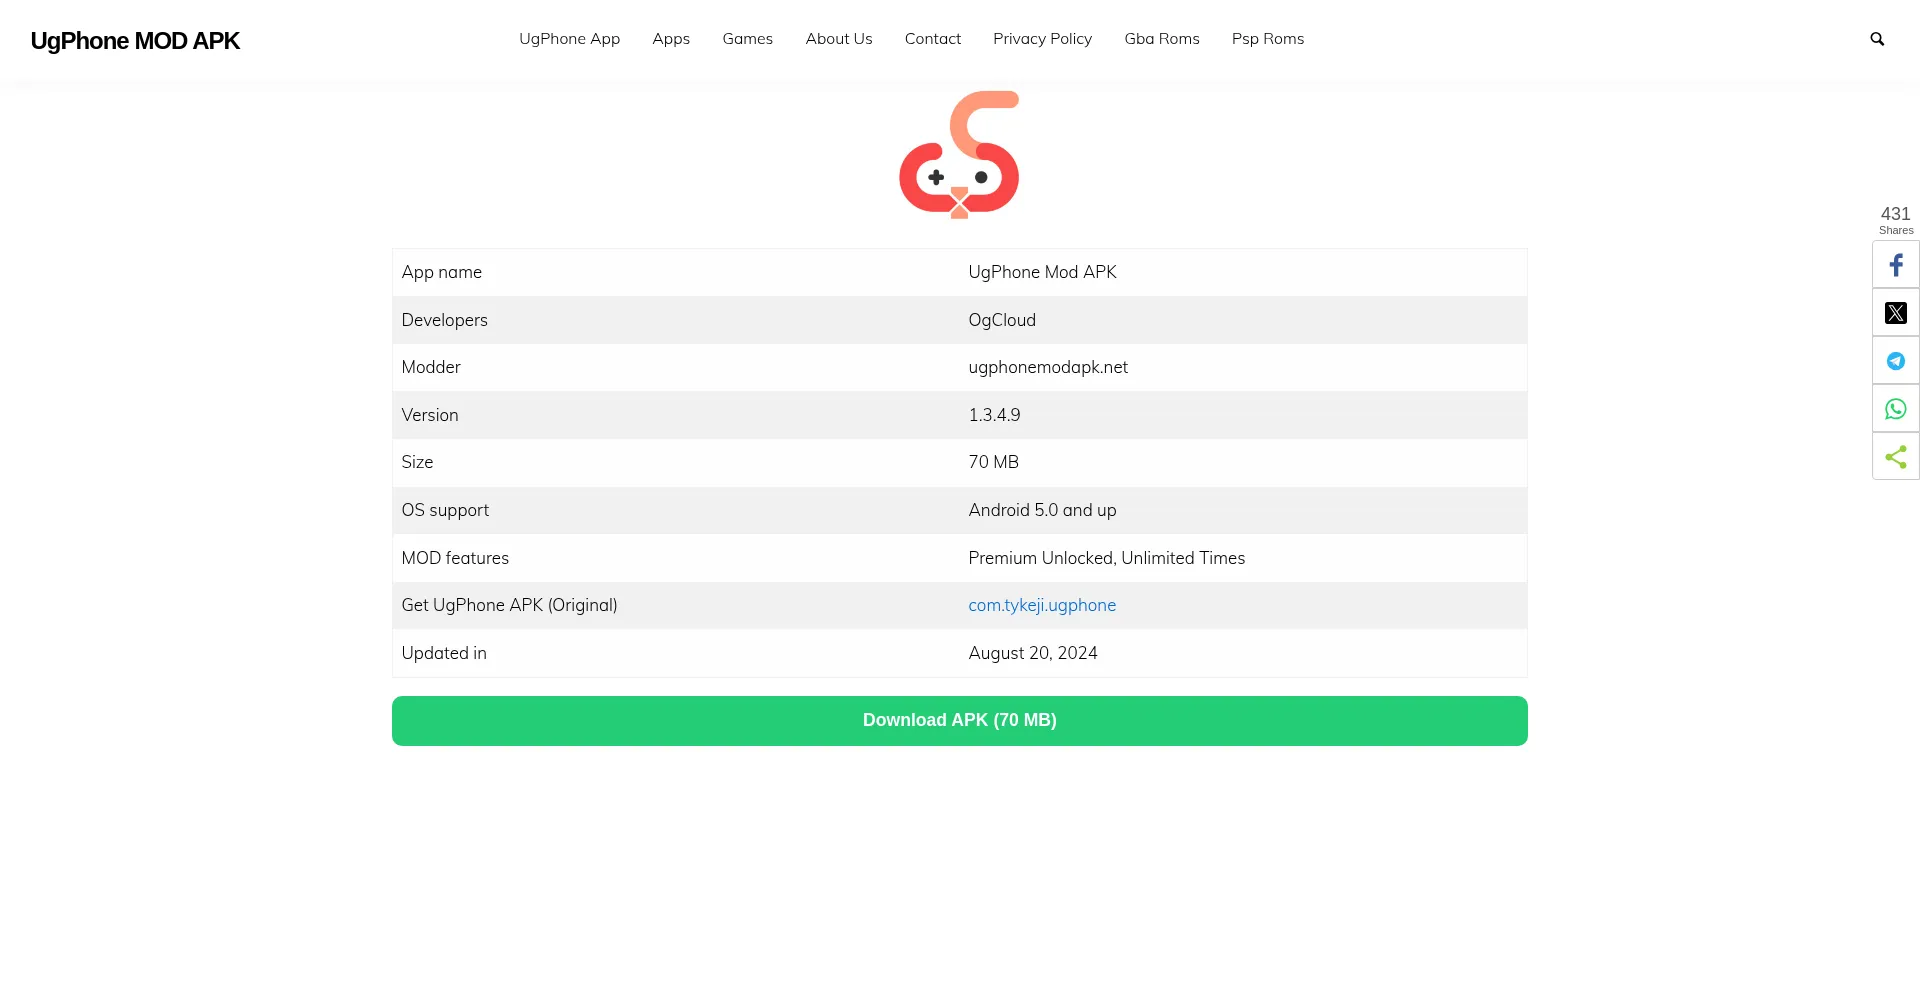Select the size value "70 MB"
Image resolution: width=1920 pixels, height=993 pixels.
pos(993,462)
